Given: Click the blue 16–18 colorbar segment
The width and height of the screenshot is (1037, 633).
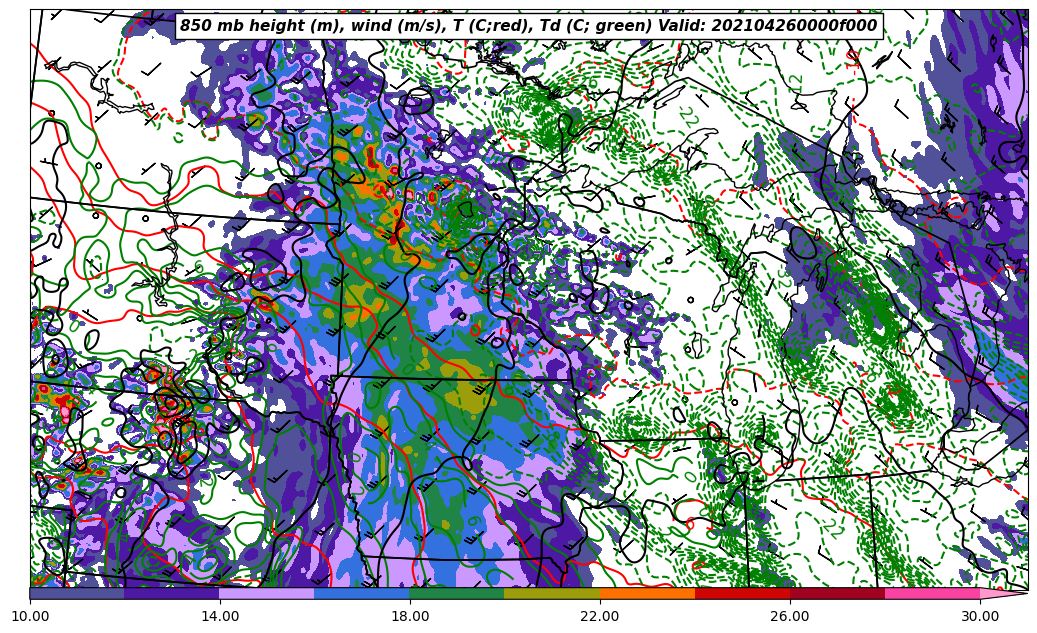Looking at the screenshot, I should click(x=362, y=593).
